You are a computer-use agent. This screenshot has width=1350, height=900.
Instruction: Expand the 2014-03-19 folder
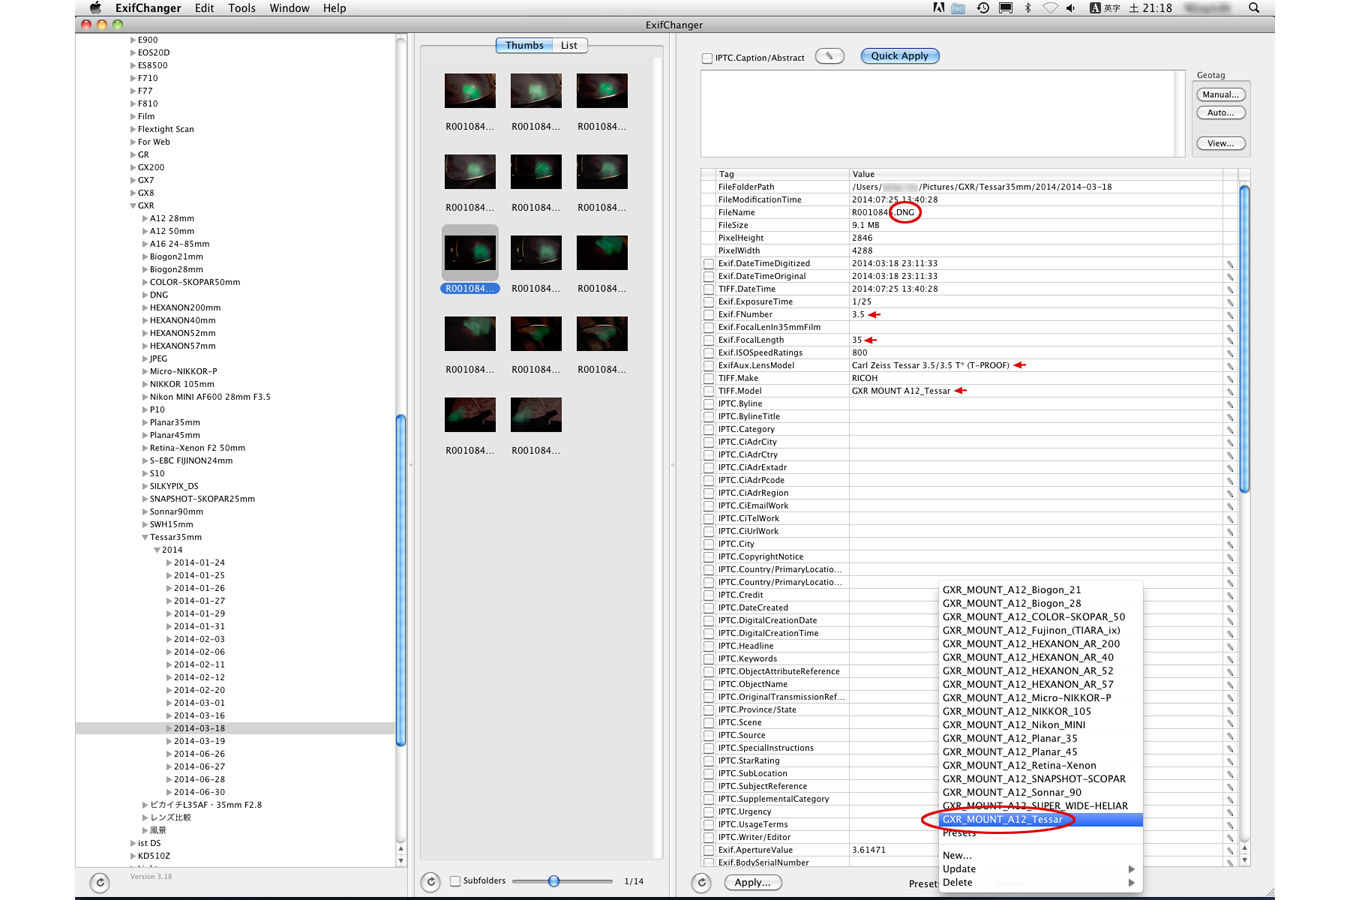coord(168,742)
